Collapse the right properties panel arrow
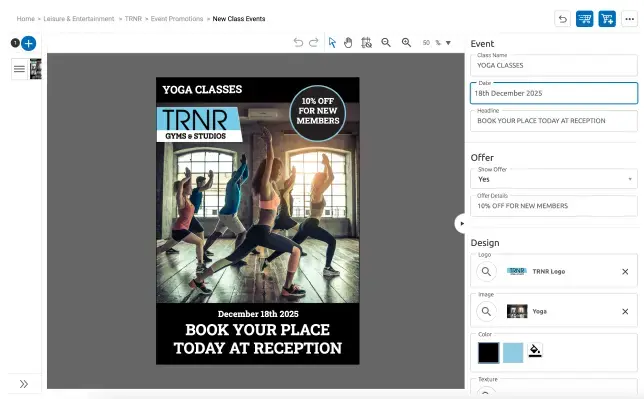Image resolution: width=644 pixels, height=399 pixels. pos(462,224)
